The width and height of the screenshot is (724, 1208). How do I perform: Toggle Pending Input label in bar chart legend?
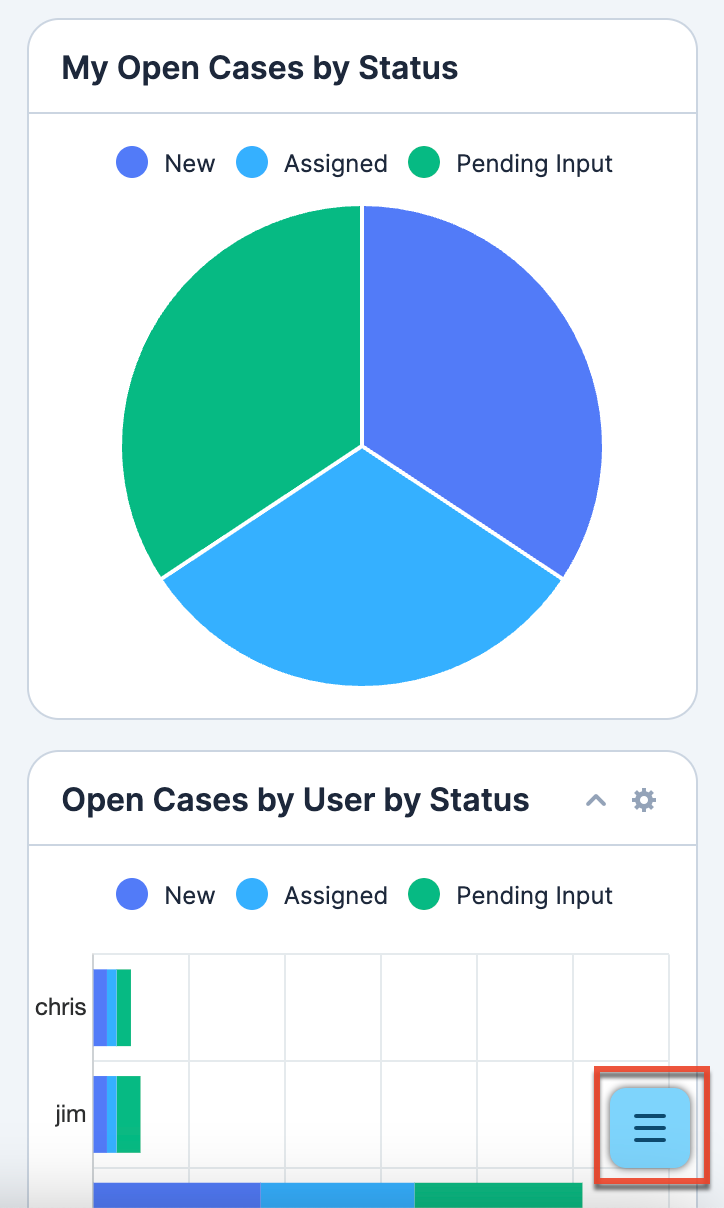(x=534, y=895)
